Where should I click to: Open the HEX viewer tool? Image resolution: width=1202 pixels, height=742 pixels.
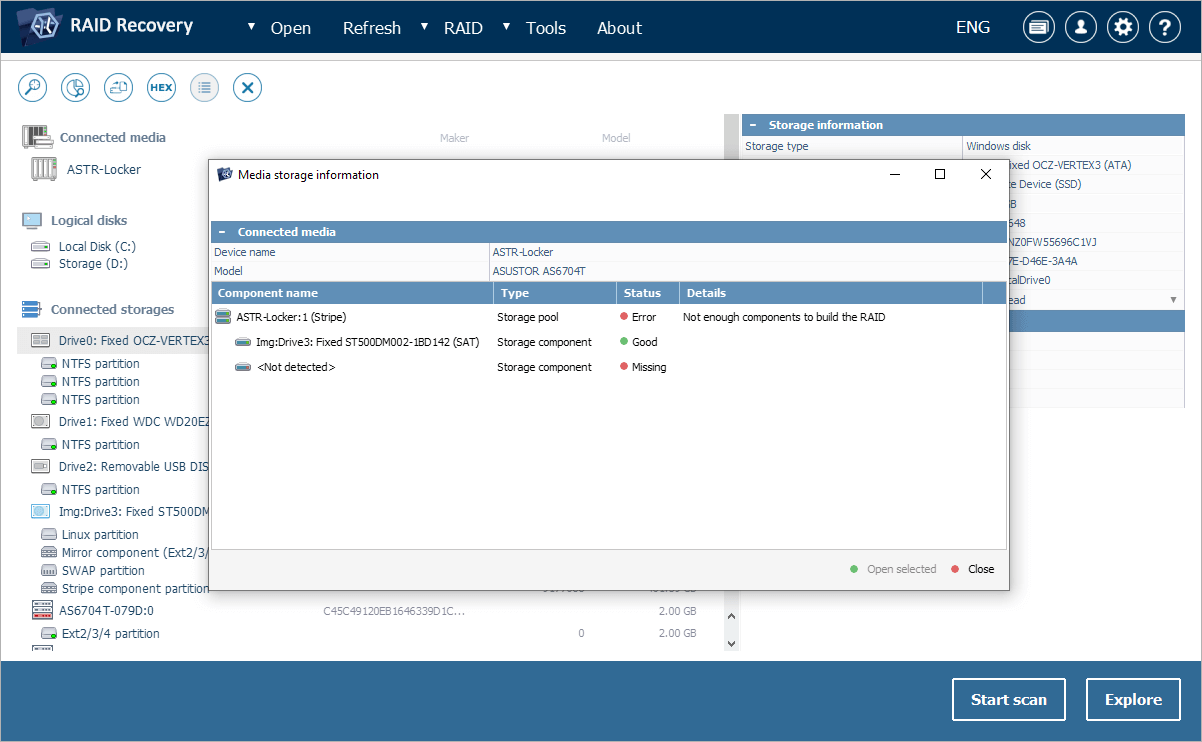(161, 88)
